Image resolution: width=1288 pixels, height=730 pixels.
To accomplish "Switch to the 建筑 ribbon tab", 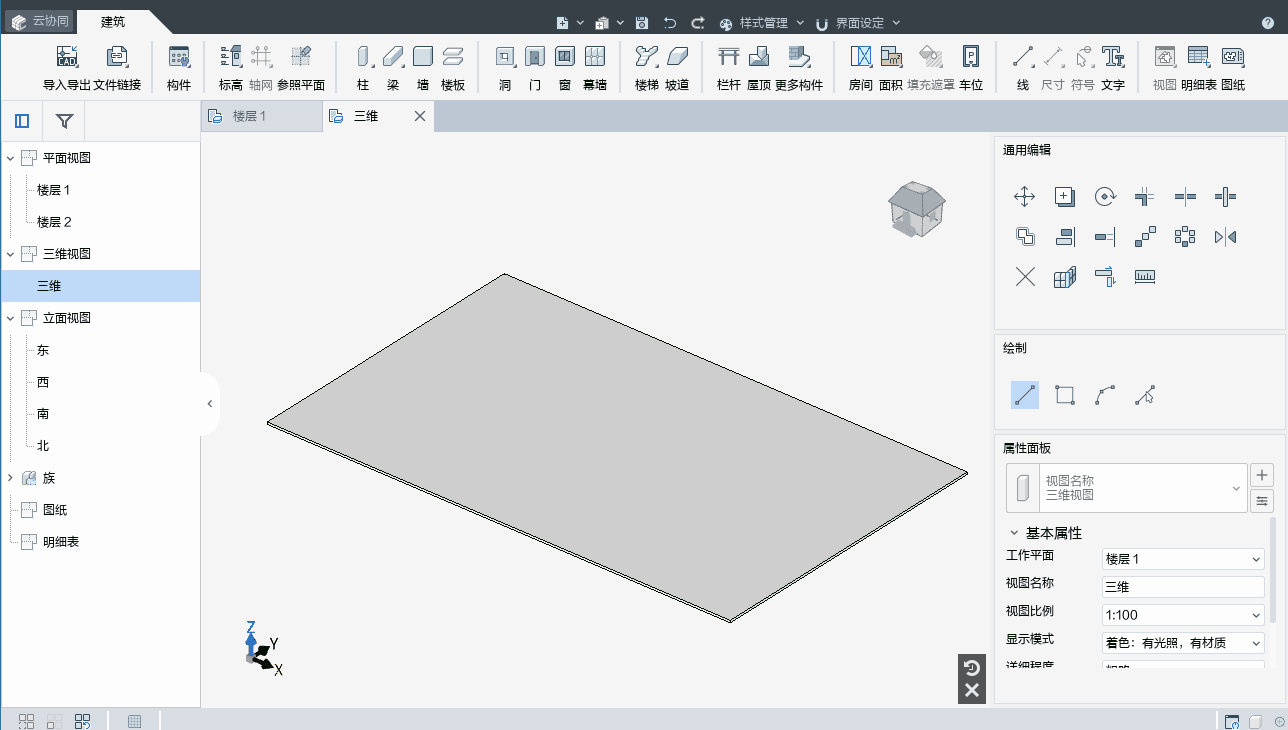I will pos(113,21).
